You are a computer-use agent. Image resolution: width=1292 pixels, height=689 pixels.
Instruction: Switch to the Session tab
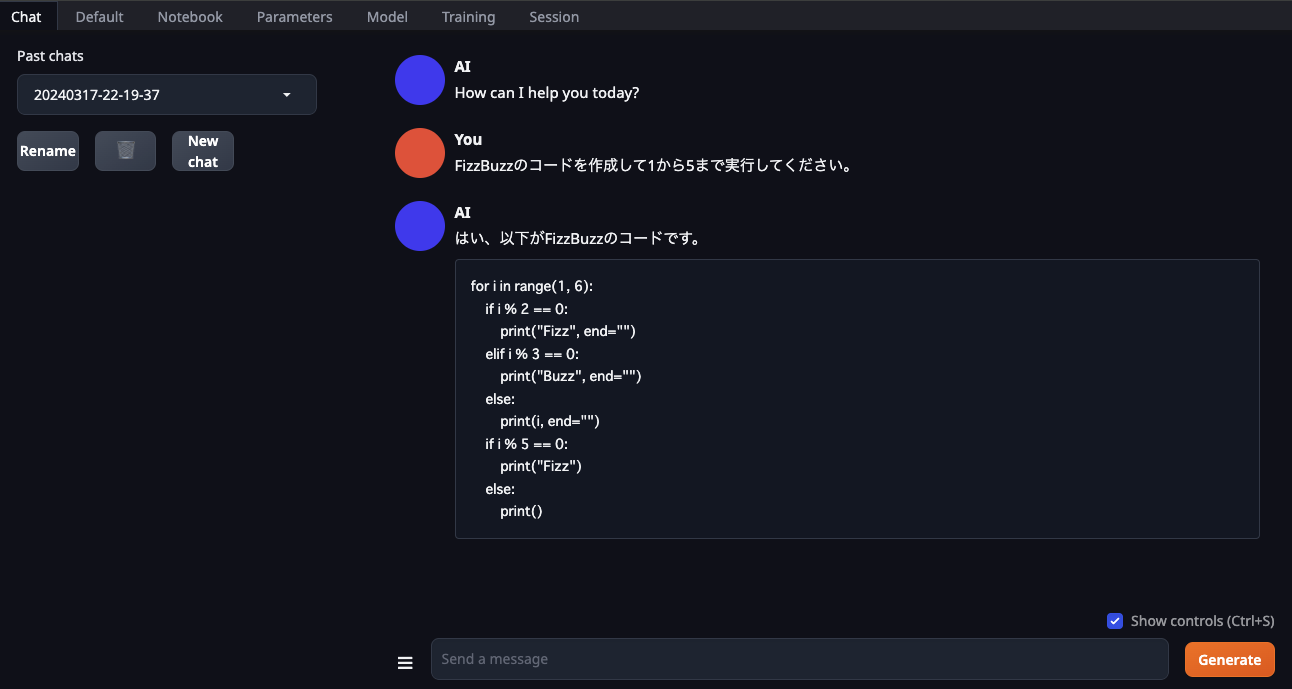(x=554, y=16)
